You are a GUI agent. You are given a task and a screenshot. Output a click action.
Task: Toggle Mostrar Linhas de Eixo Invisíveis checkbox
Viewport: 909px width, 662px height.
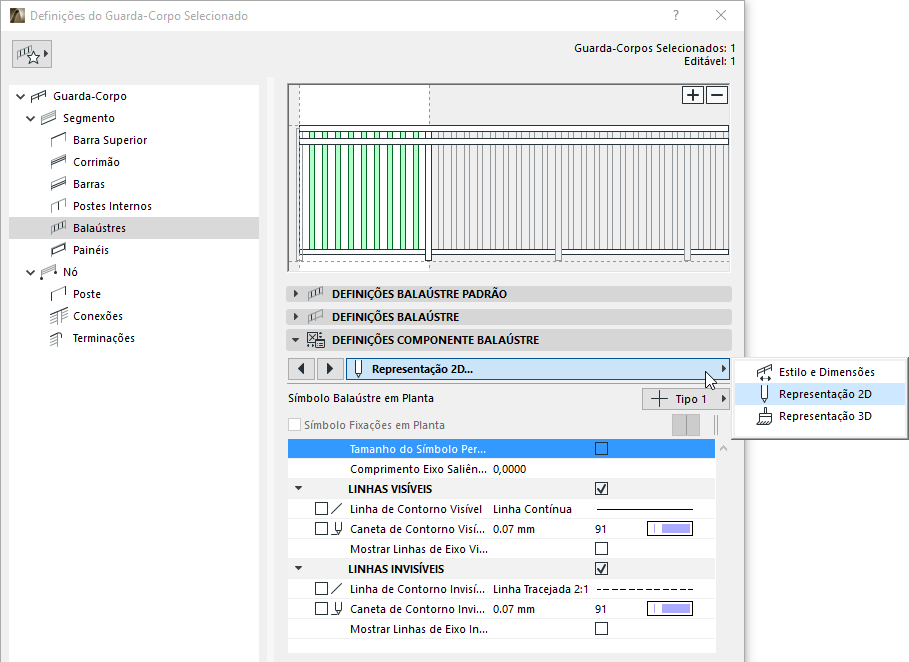(602, 628)
